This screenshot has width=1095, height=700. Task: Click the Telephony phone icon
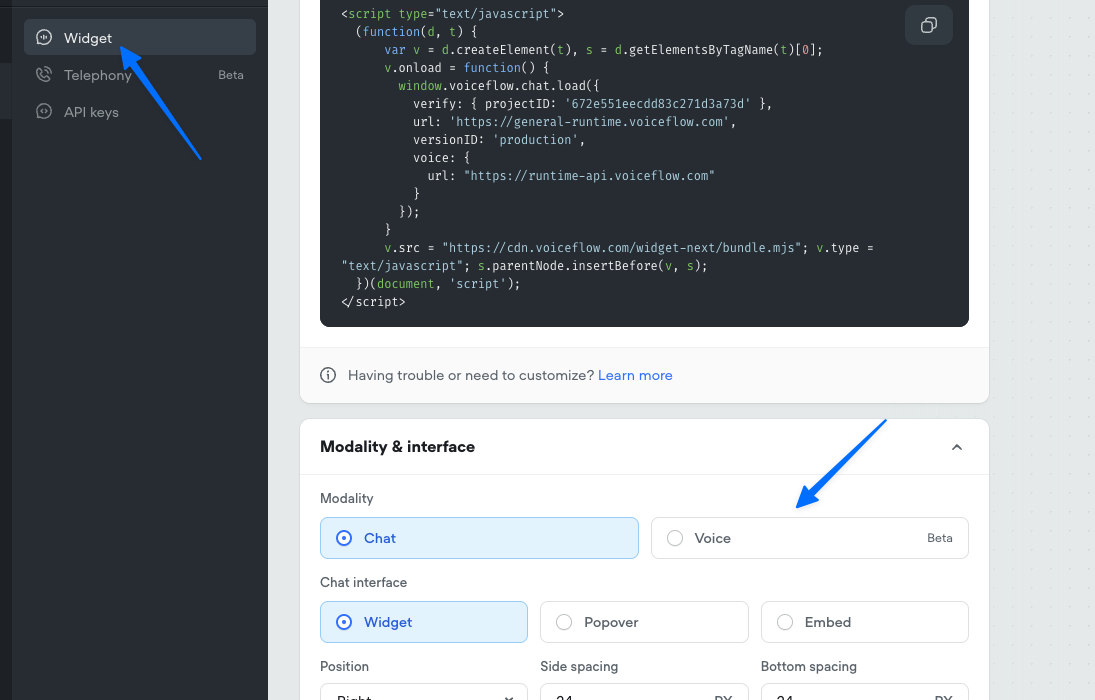click(44, 75)
